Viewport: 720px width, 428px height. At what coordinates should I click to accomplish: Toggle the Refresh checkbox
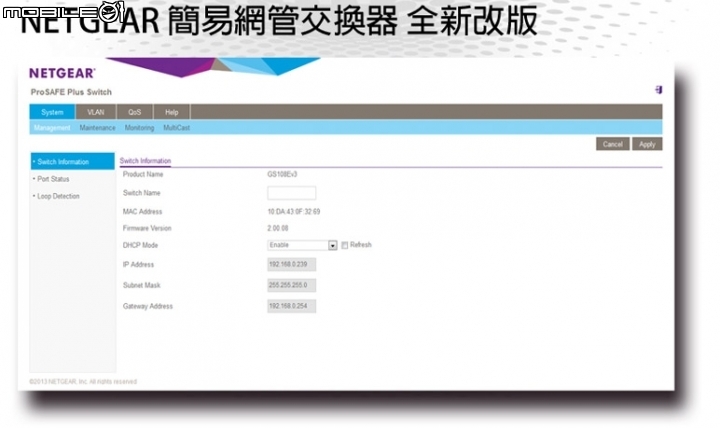pos(345,246)
